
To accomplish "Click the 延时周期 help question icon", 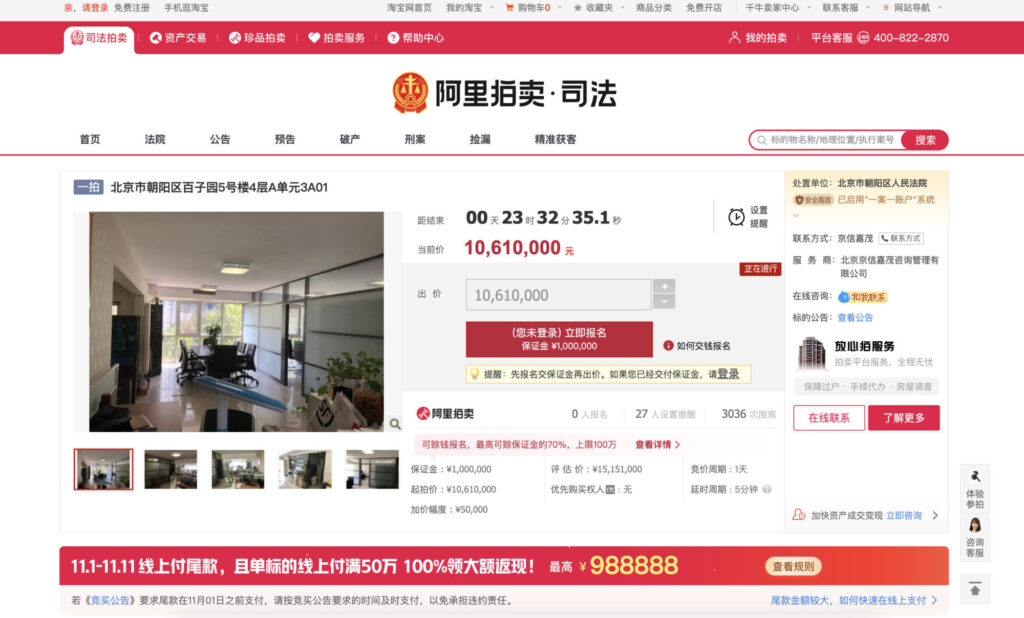I will pos(767,489).
